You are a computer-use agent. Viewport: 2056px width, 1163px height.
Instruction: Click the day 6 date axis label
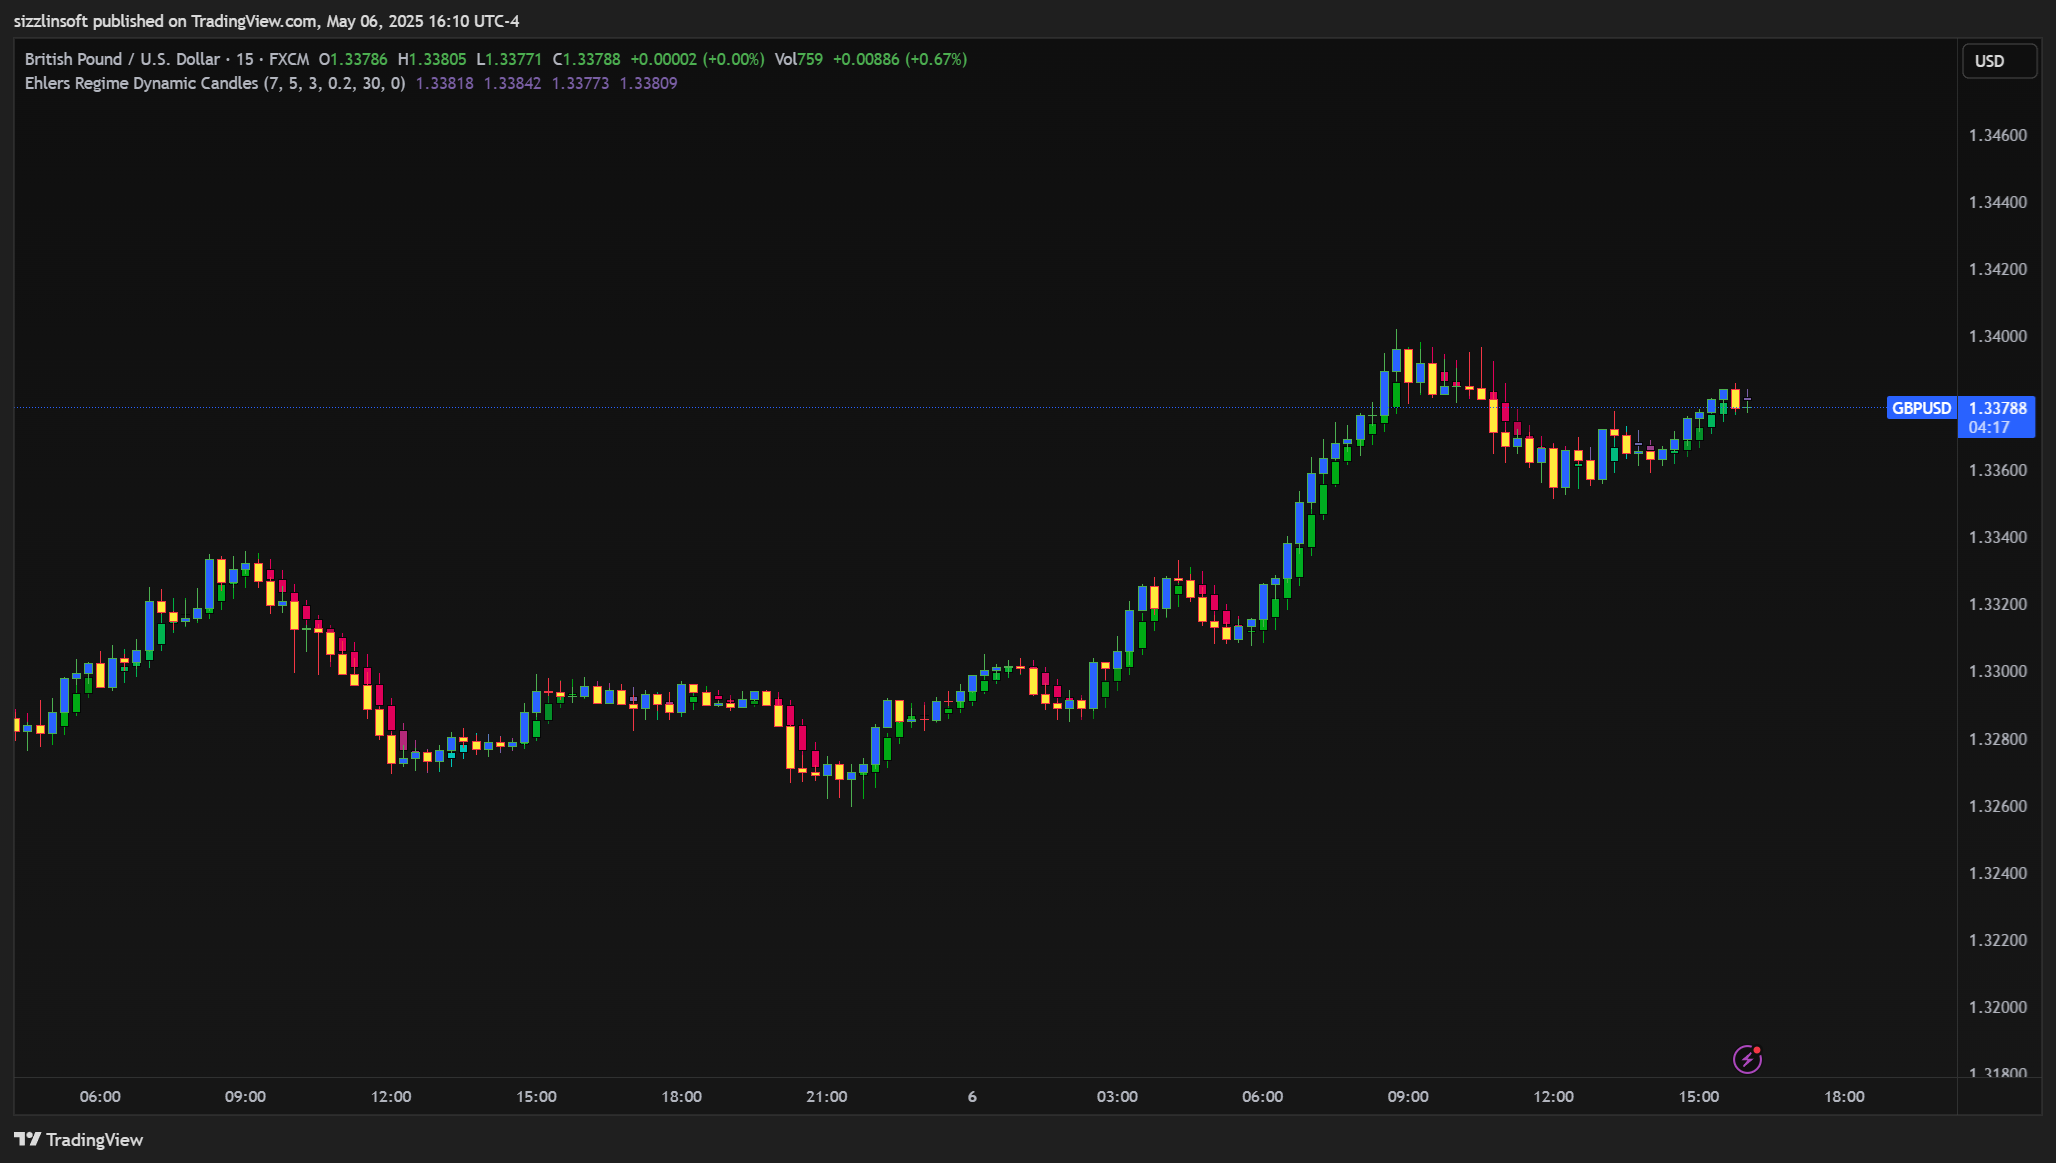click(x=972, y=1097)
